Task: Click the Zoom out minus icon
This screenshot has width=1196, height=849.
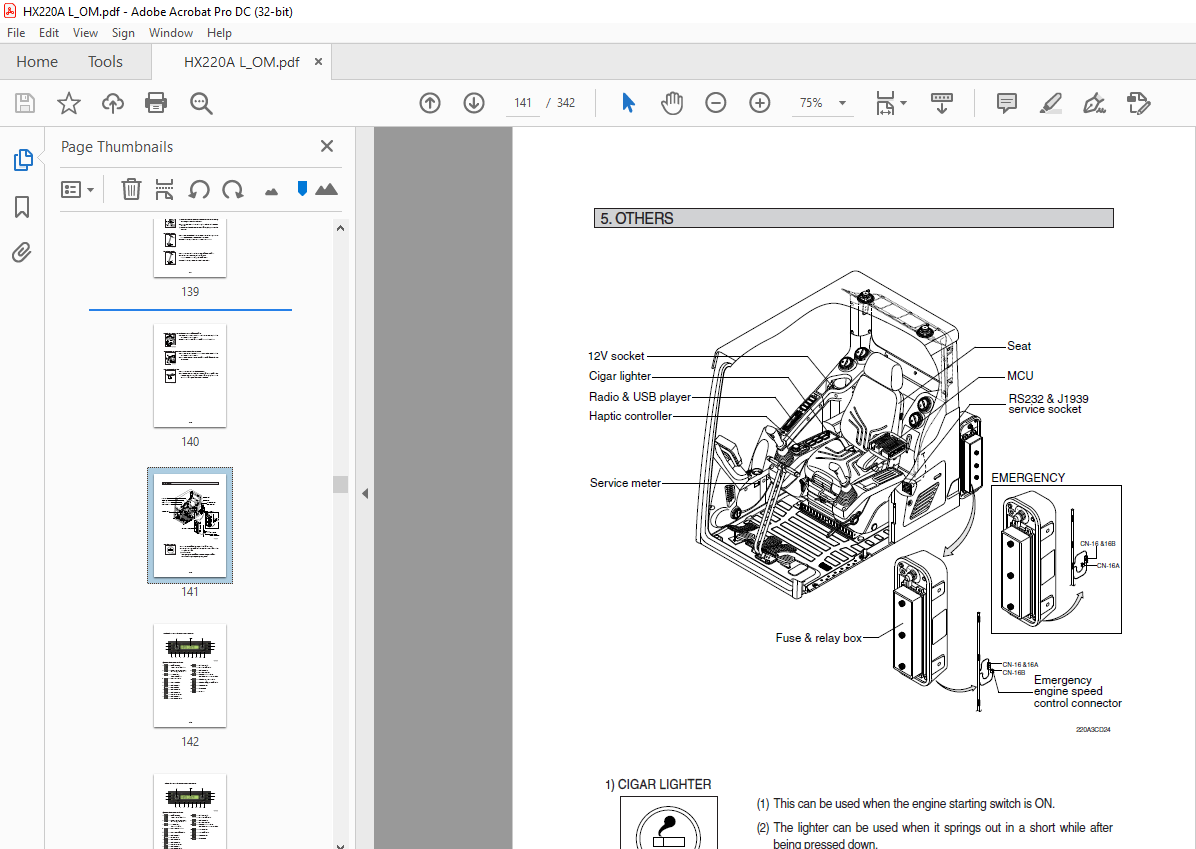Action: click(716, 103)
